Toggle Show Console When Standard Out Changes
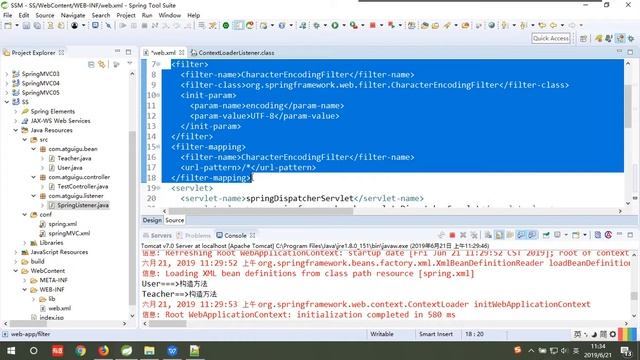Image resolution: width=640 pixels, height=360 pixels. tap(521, 235)
